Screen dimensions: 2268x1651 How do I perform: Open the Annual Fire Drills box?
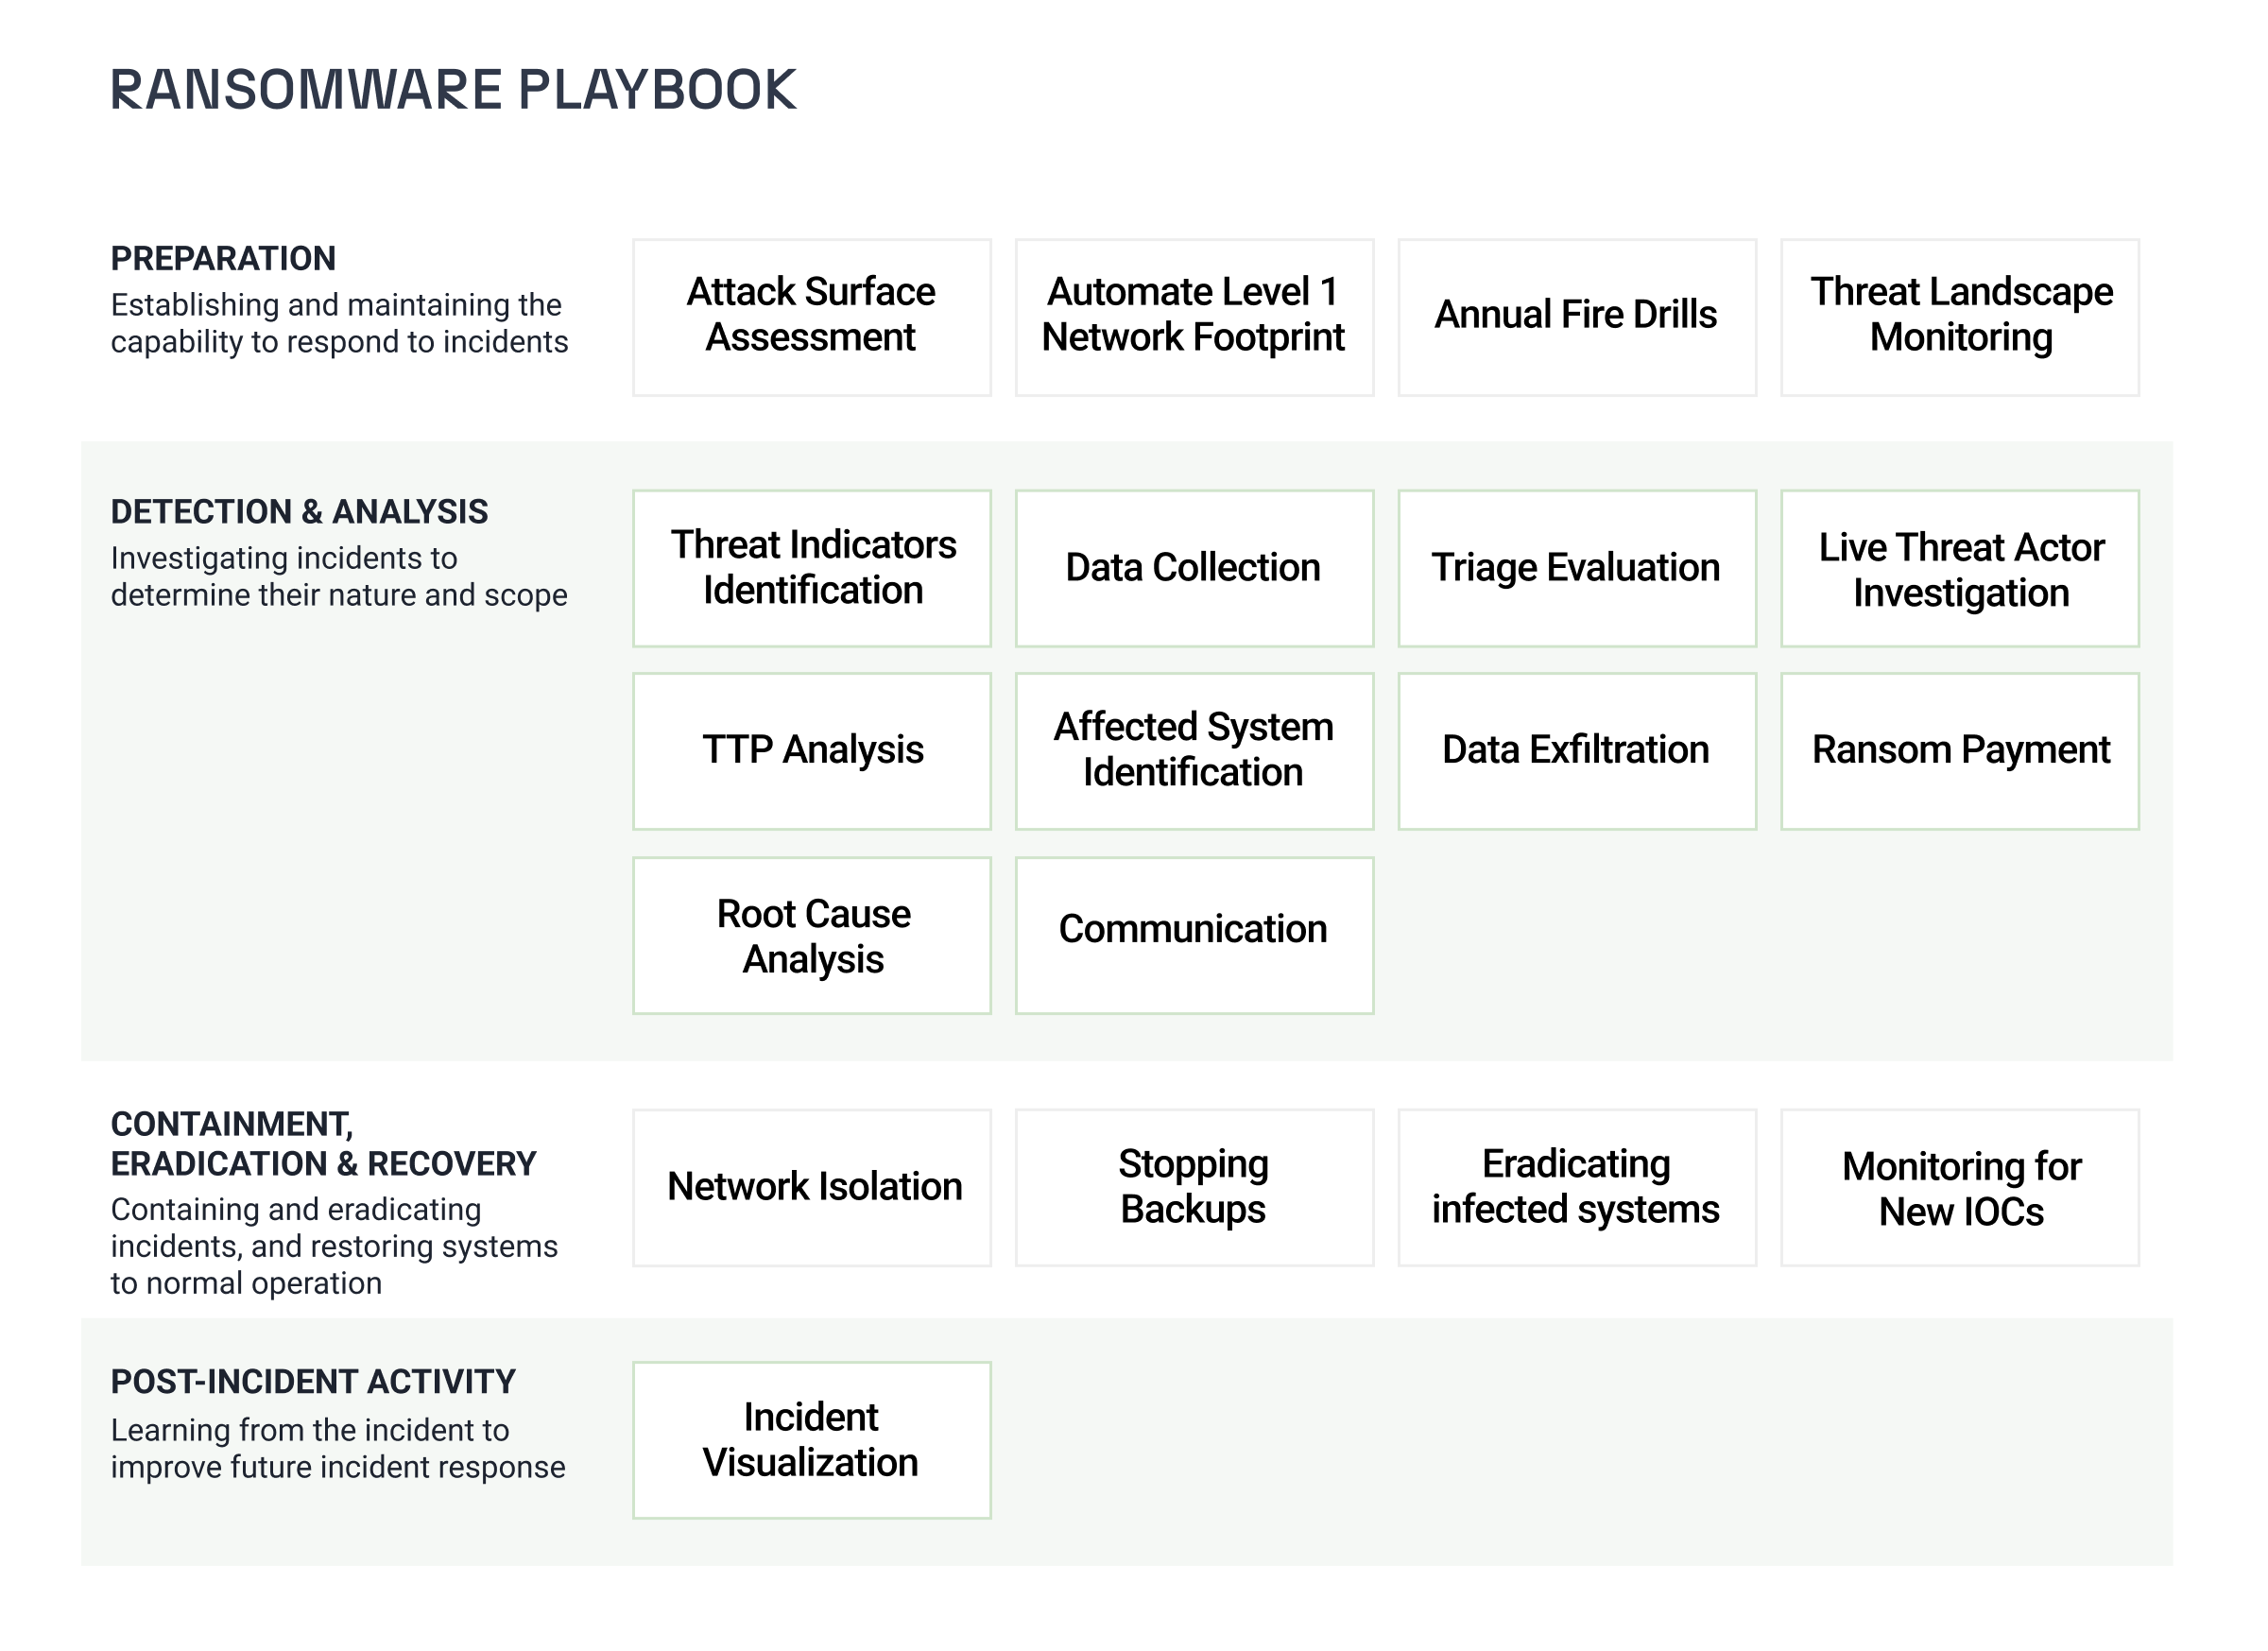1577,317
